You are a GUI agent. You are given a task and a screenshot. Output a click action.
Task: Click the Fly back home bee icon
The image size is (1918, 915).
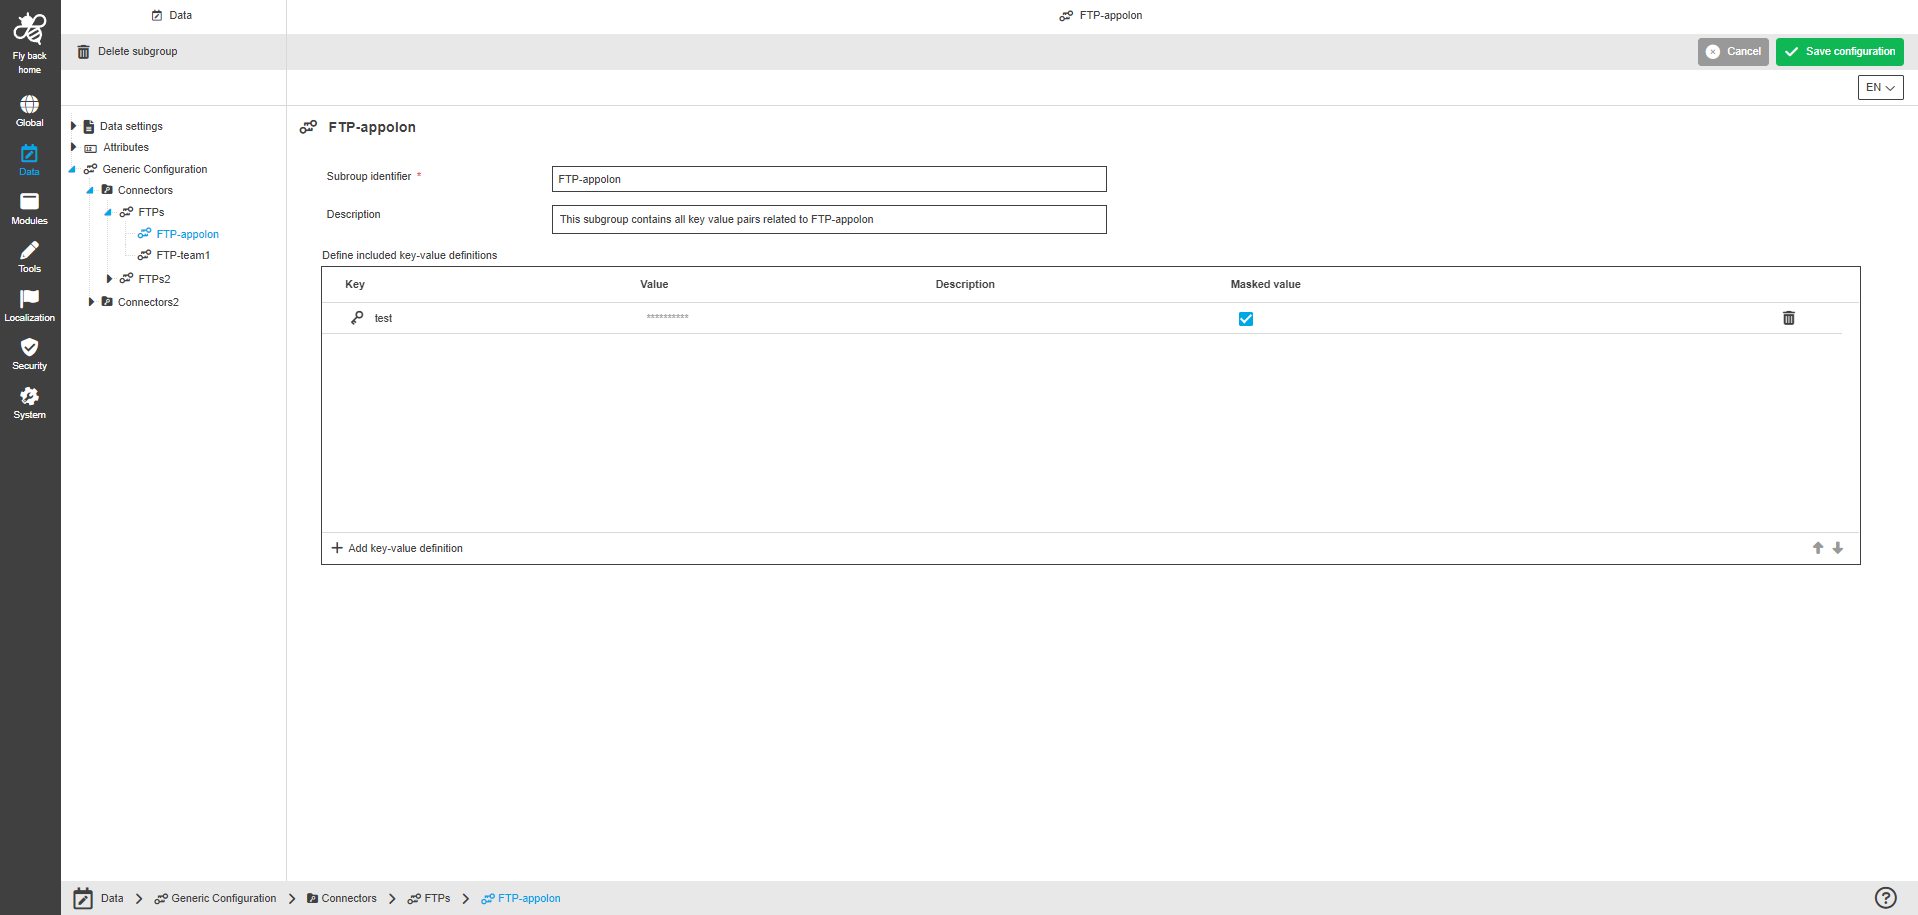[x=30, y=30]
